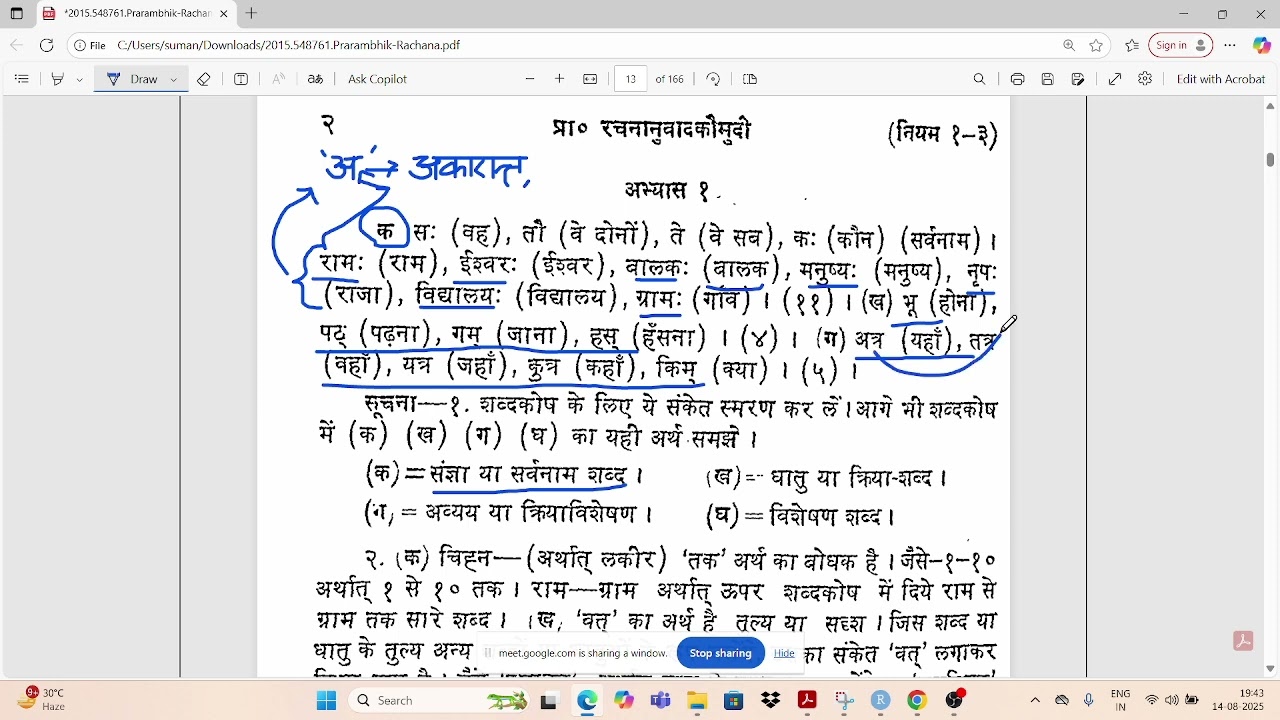Click the scrollbar down arrow

[x=1271, y=668]
